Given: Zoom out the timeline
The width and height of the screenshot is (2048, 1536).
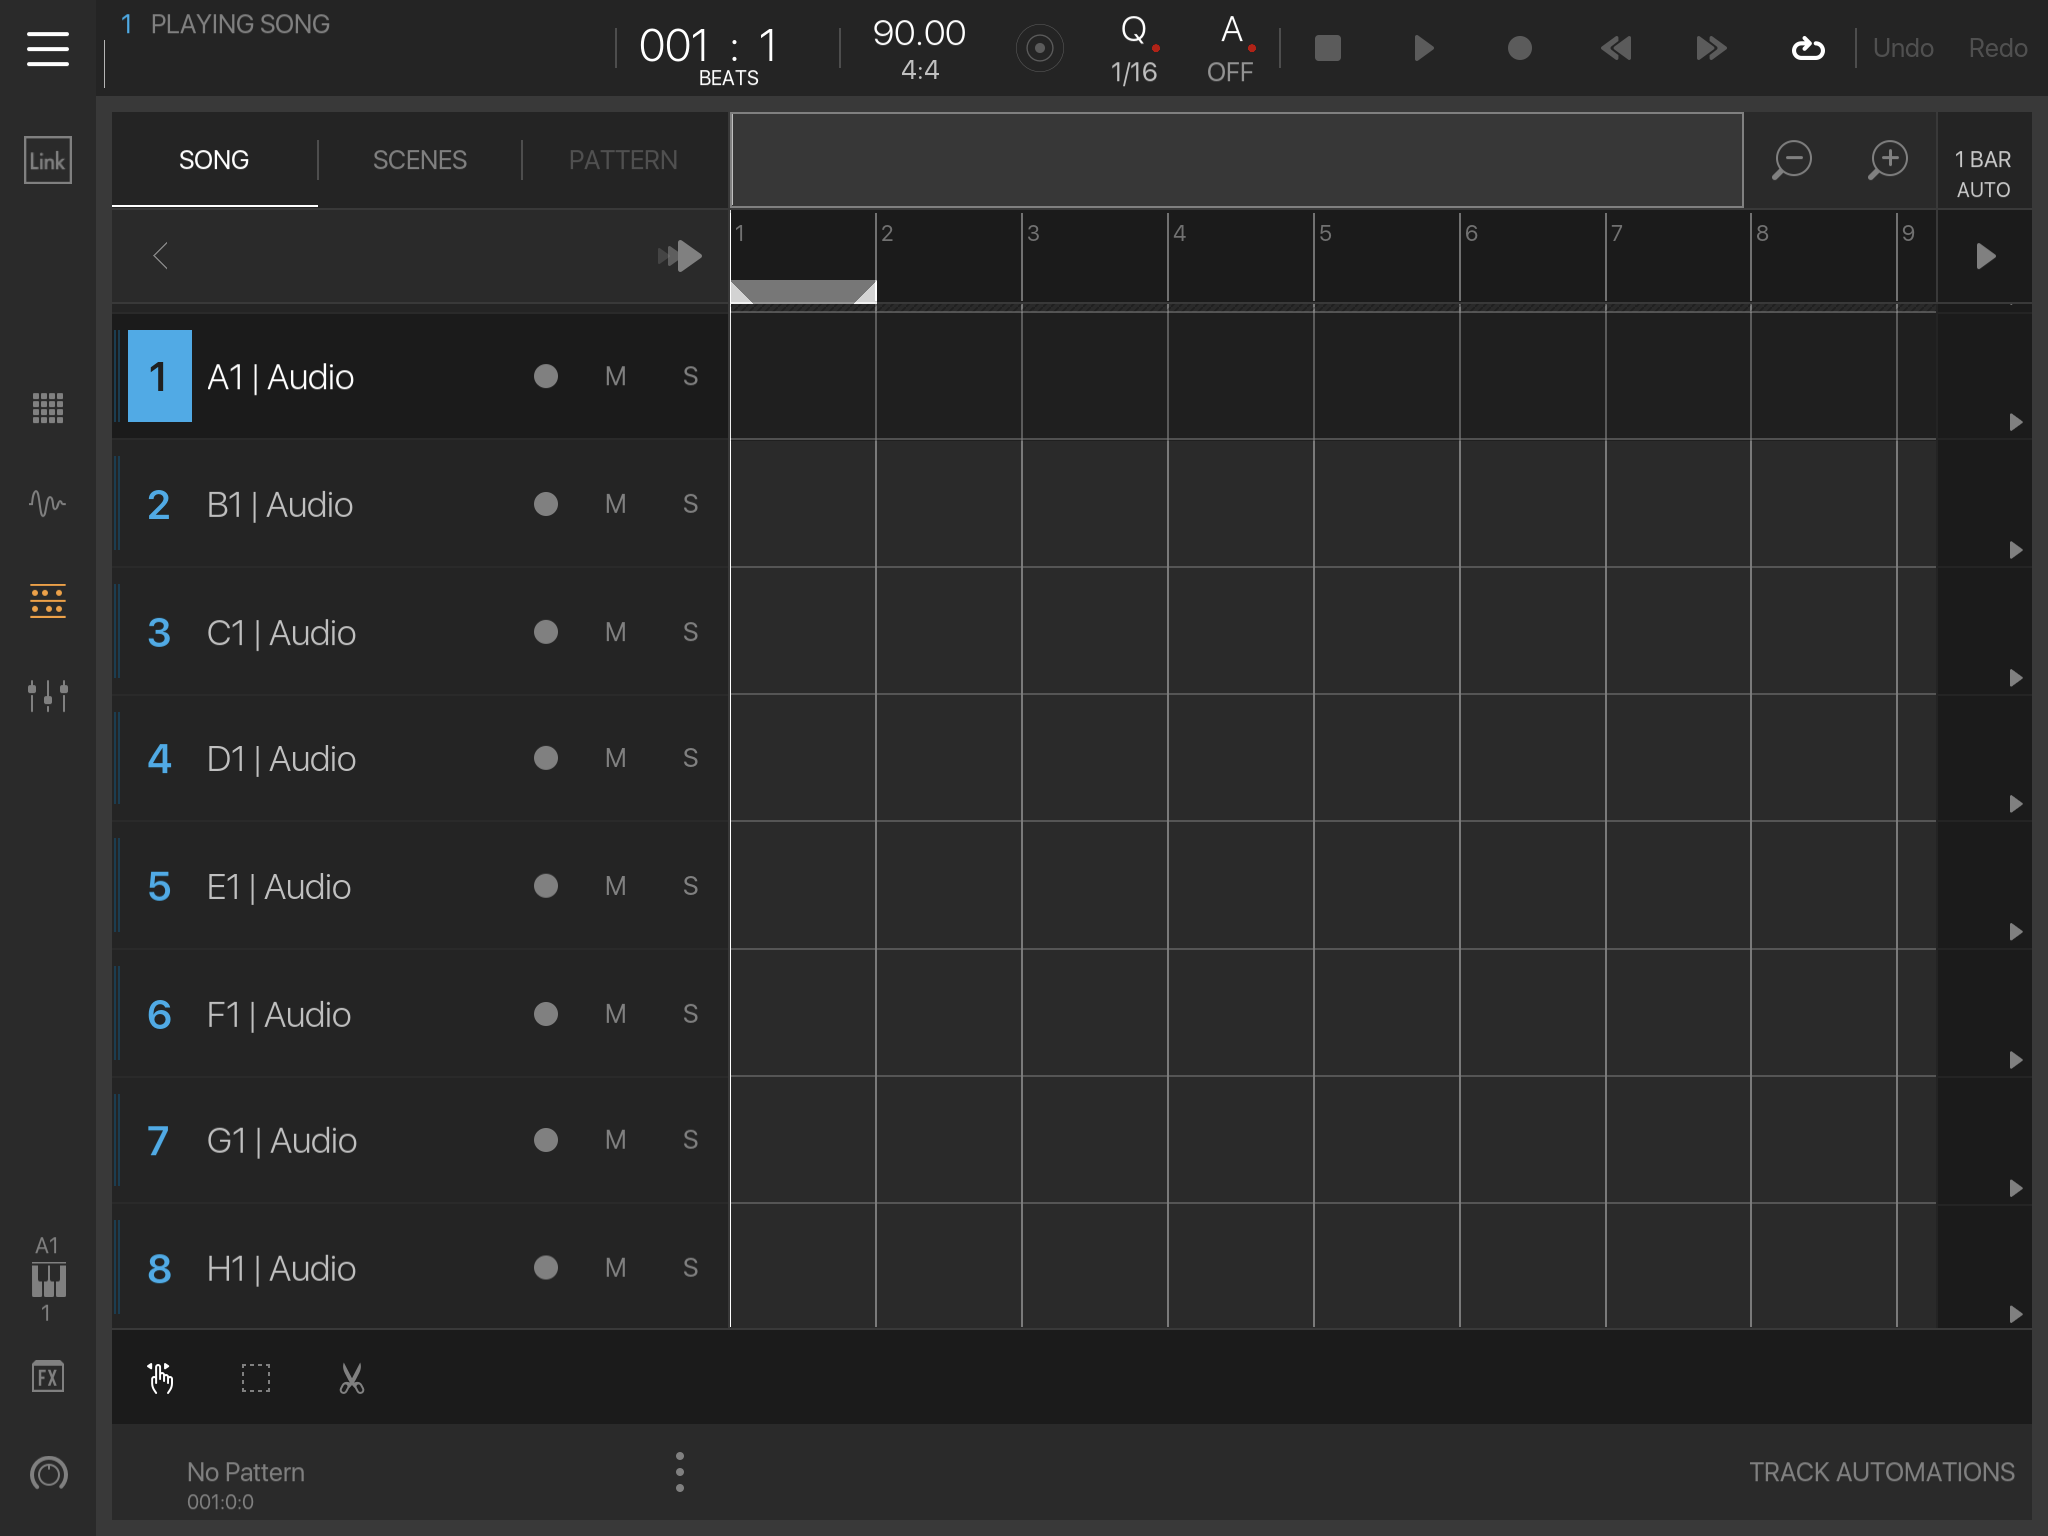Looking at the screenshot, I should point(1792,160).
